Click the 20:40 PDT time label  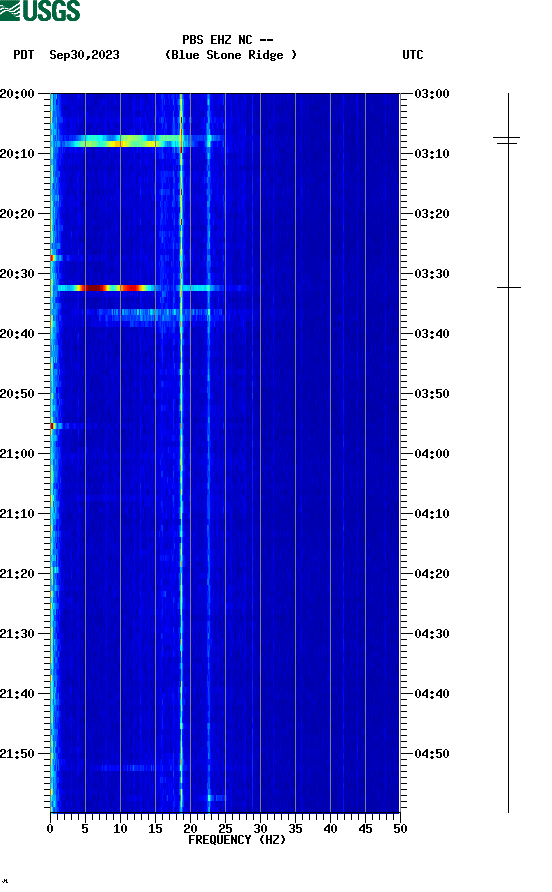point(18,333)
